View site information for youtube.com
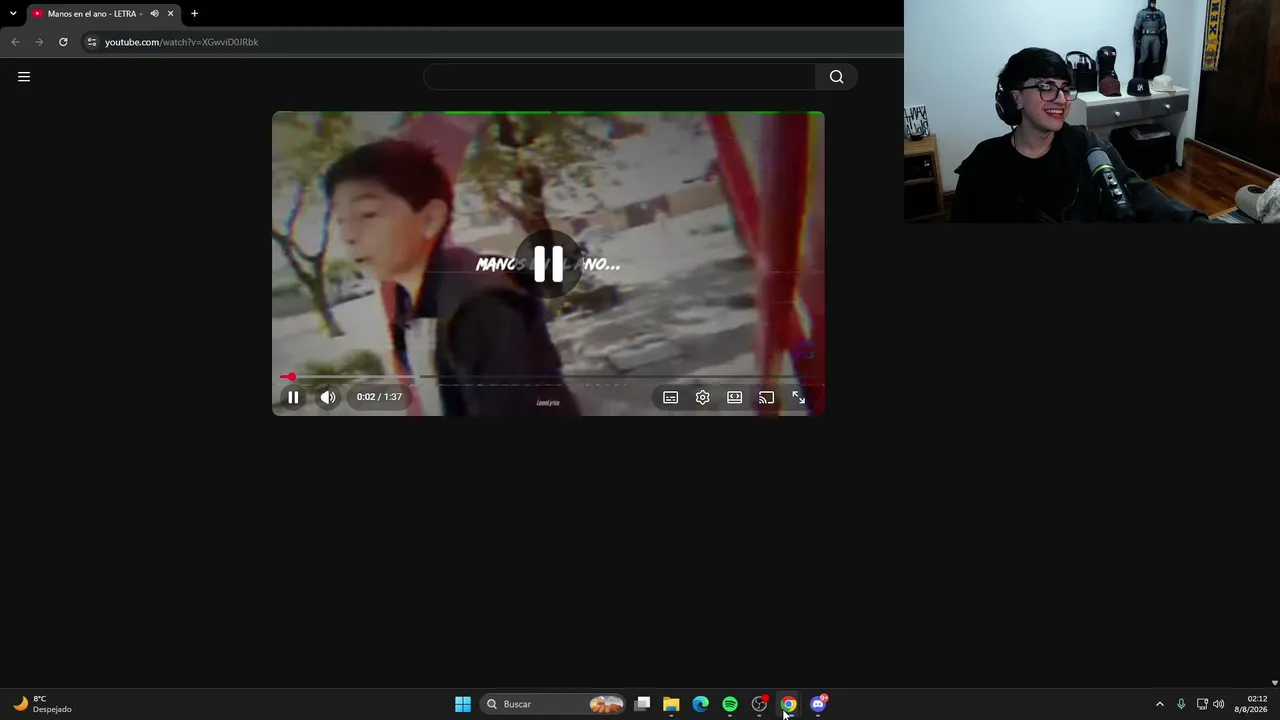The image size is (1280, 720). (x=91, y=42)
